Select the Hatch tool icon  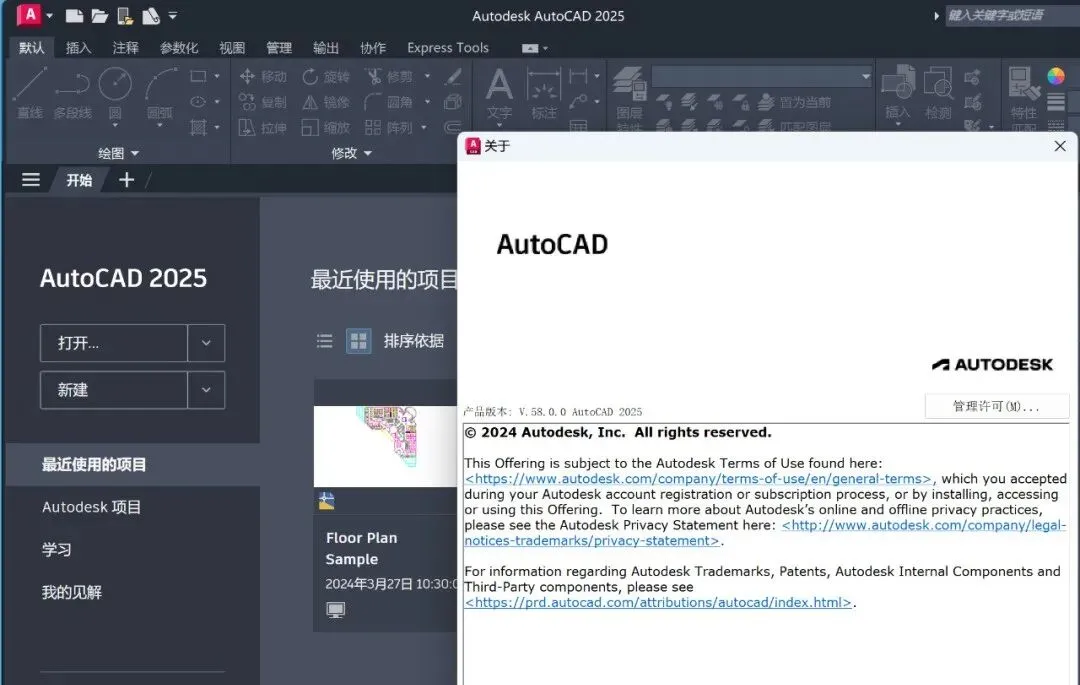point(198,127)
